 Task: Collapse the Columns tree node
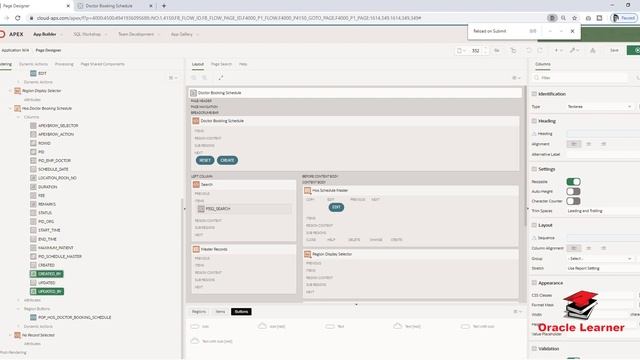pos(18,117)
